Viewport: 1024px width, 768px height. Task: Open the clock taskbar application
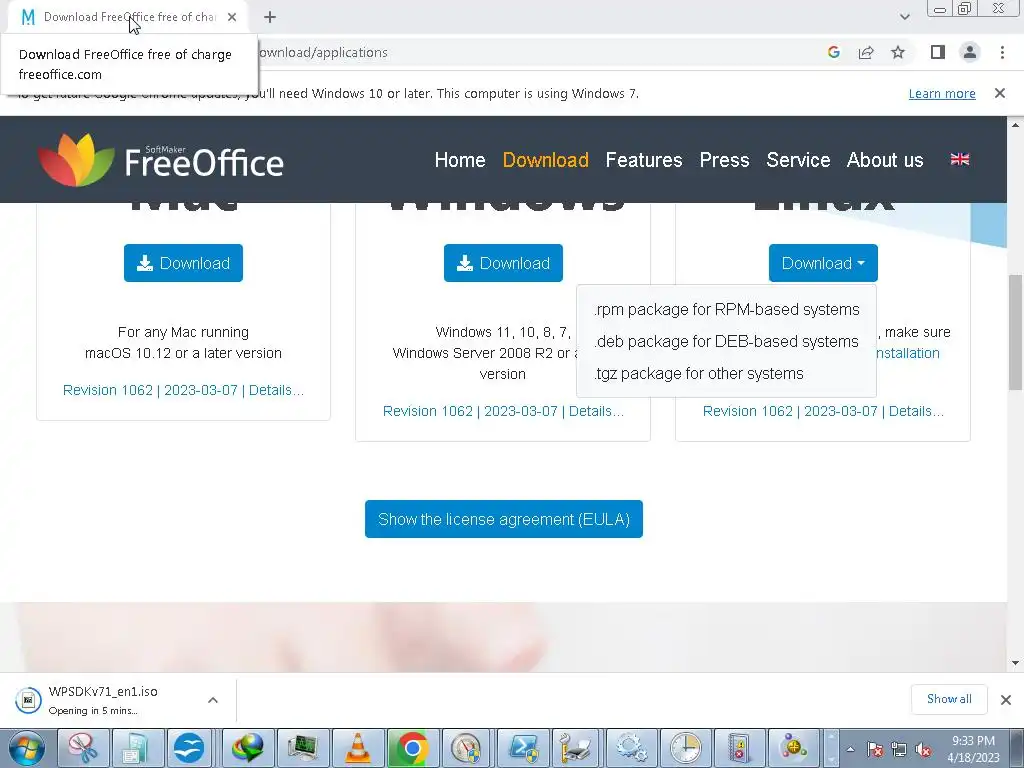click(686, 748)
